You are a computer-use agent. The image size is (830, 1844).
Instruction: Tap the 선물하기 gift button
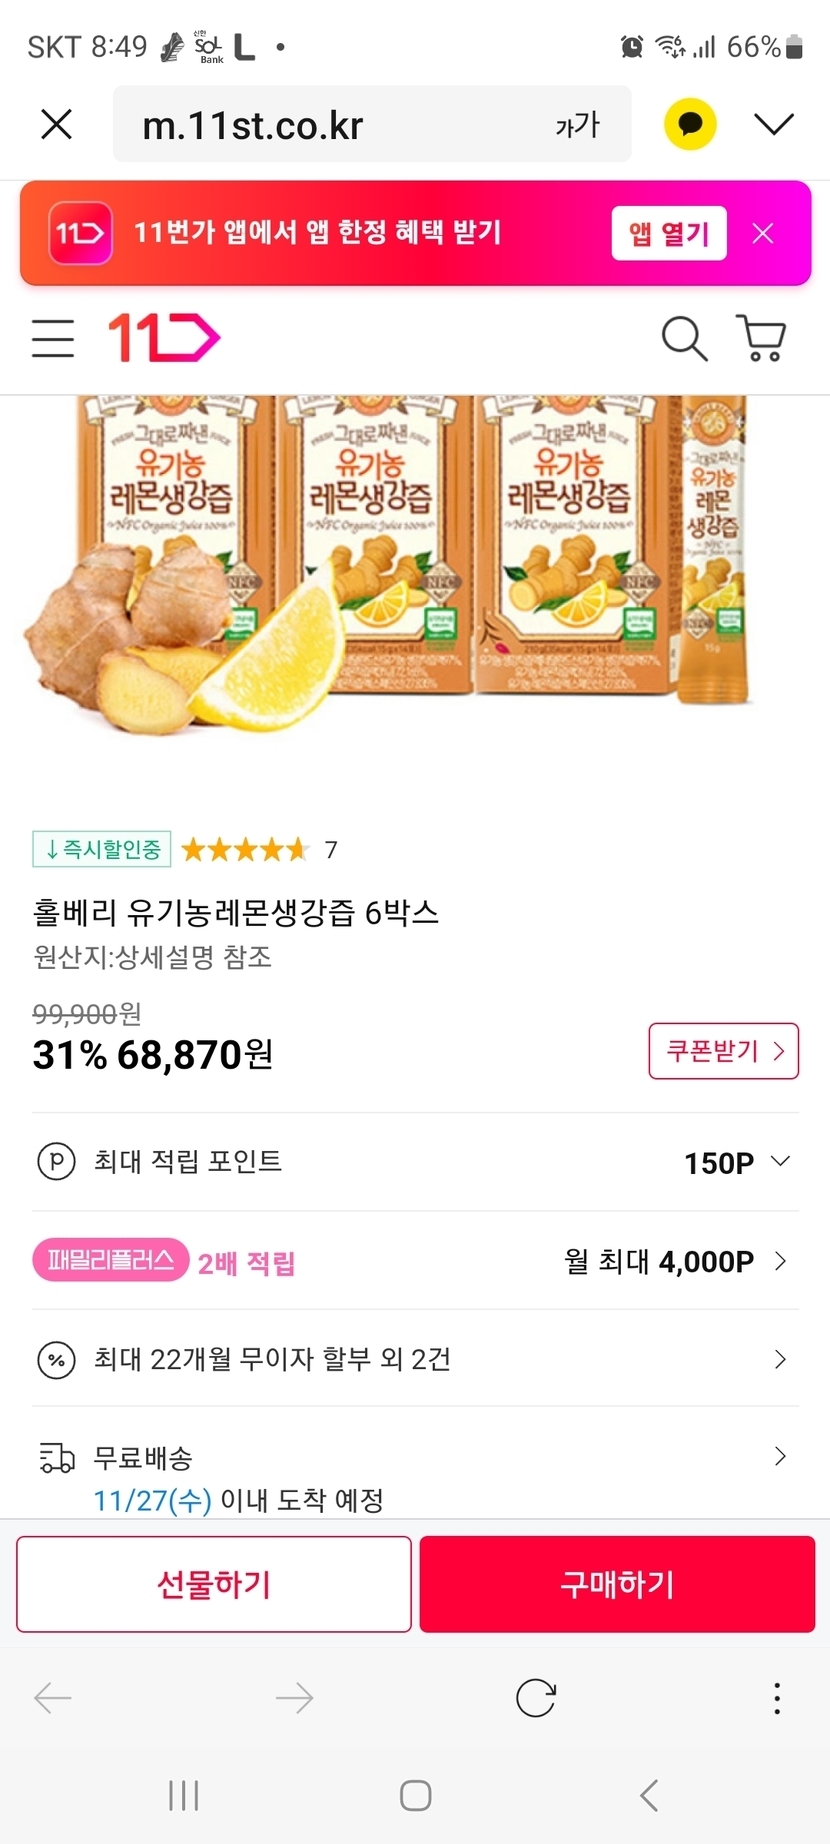tap(214, 1584)
